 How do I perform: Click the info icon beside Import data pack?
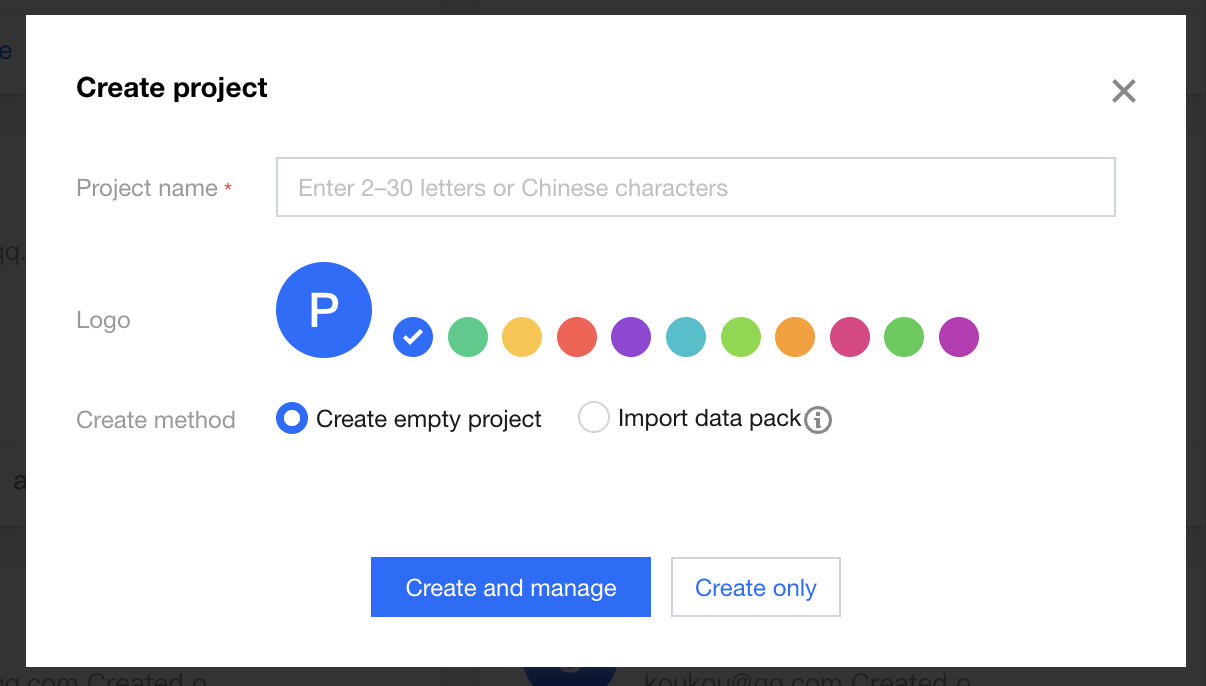click(x=818, y=420)
